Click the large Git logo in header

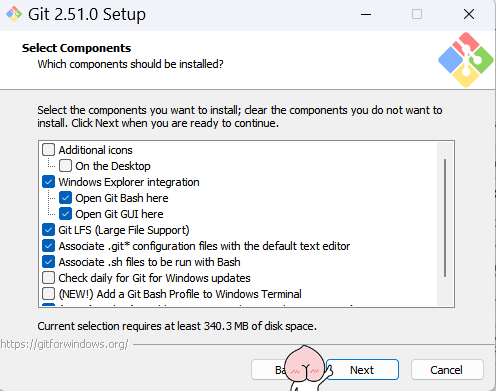[466, 60]
